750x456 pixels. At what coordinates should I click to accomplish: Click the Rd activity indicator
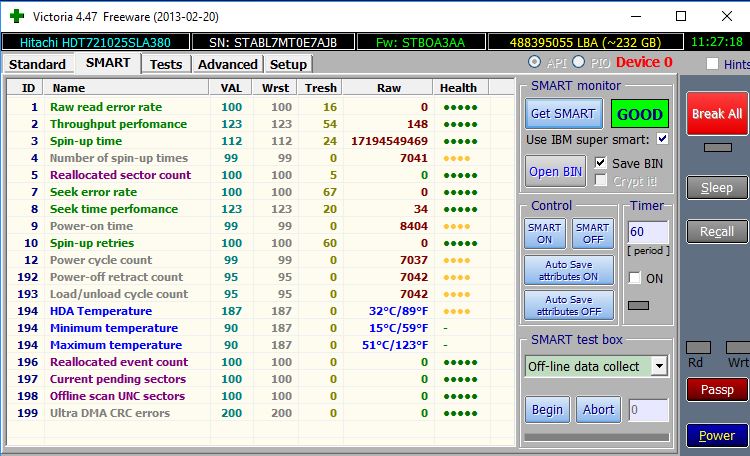[699, 347]
